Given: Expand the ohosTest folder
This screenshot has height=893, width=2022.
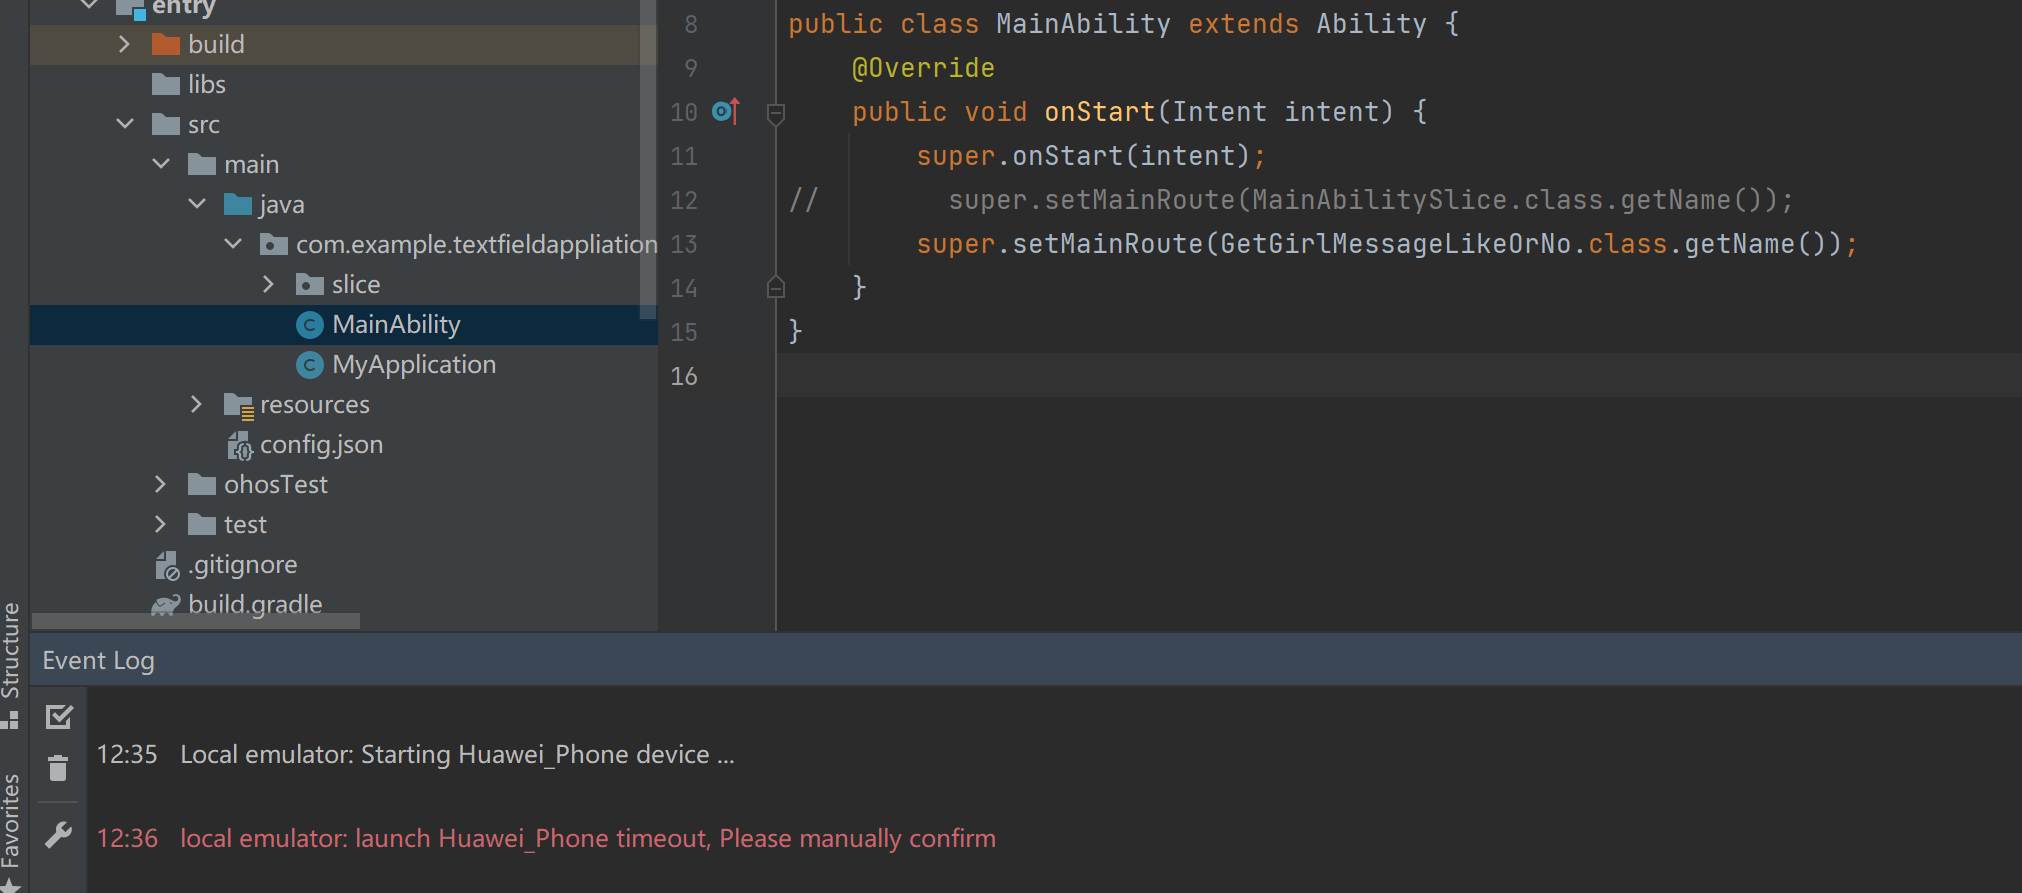Looking at the screenshot, I should click(160, 484).
